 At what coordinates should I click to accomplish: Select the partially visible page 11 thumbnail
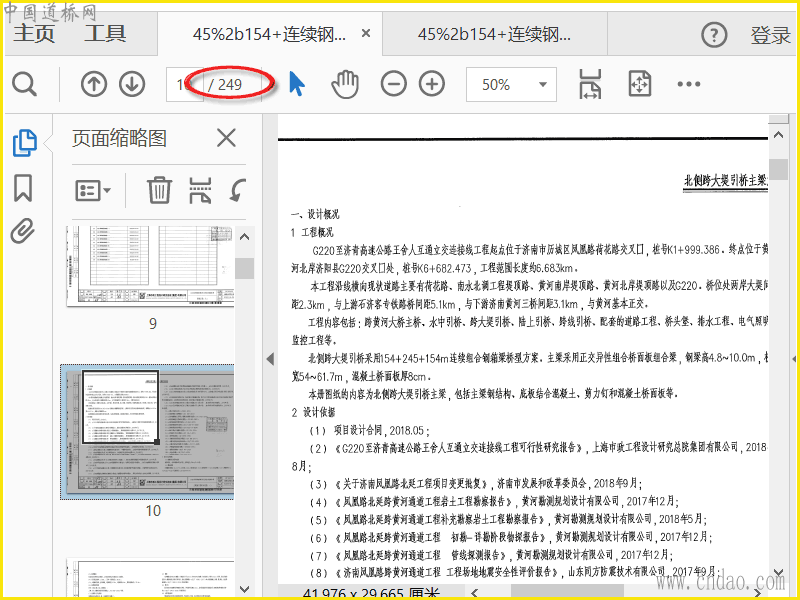pyautogui.click(x=150, y=578)
